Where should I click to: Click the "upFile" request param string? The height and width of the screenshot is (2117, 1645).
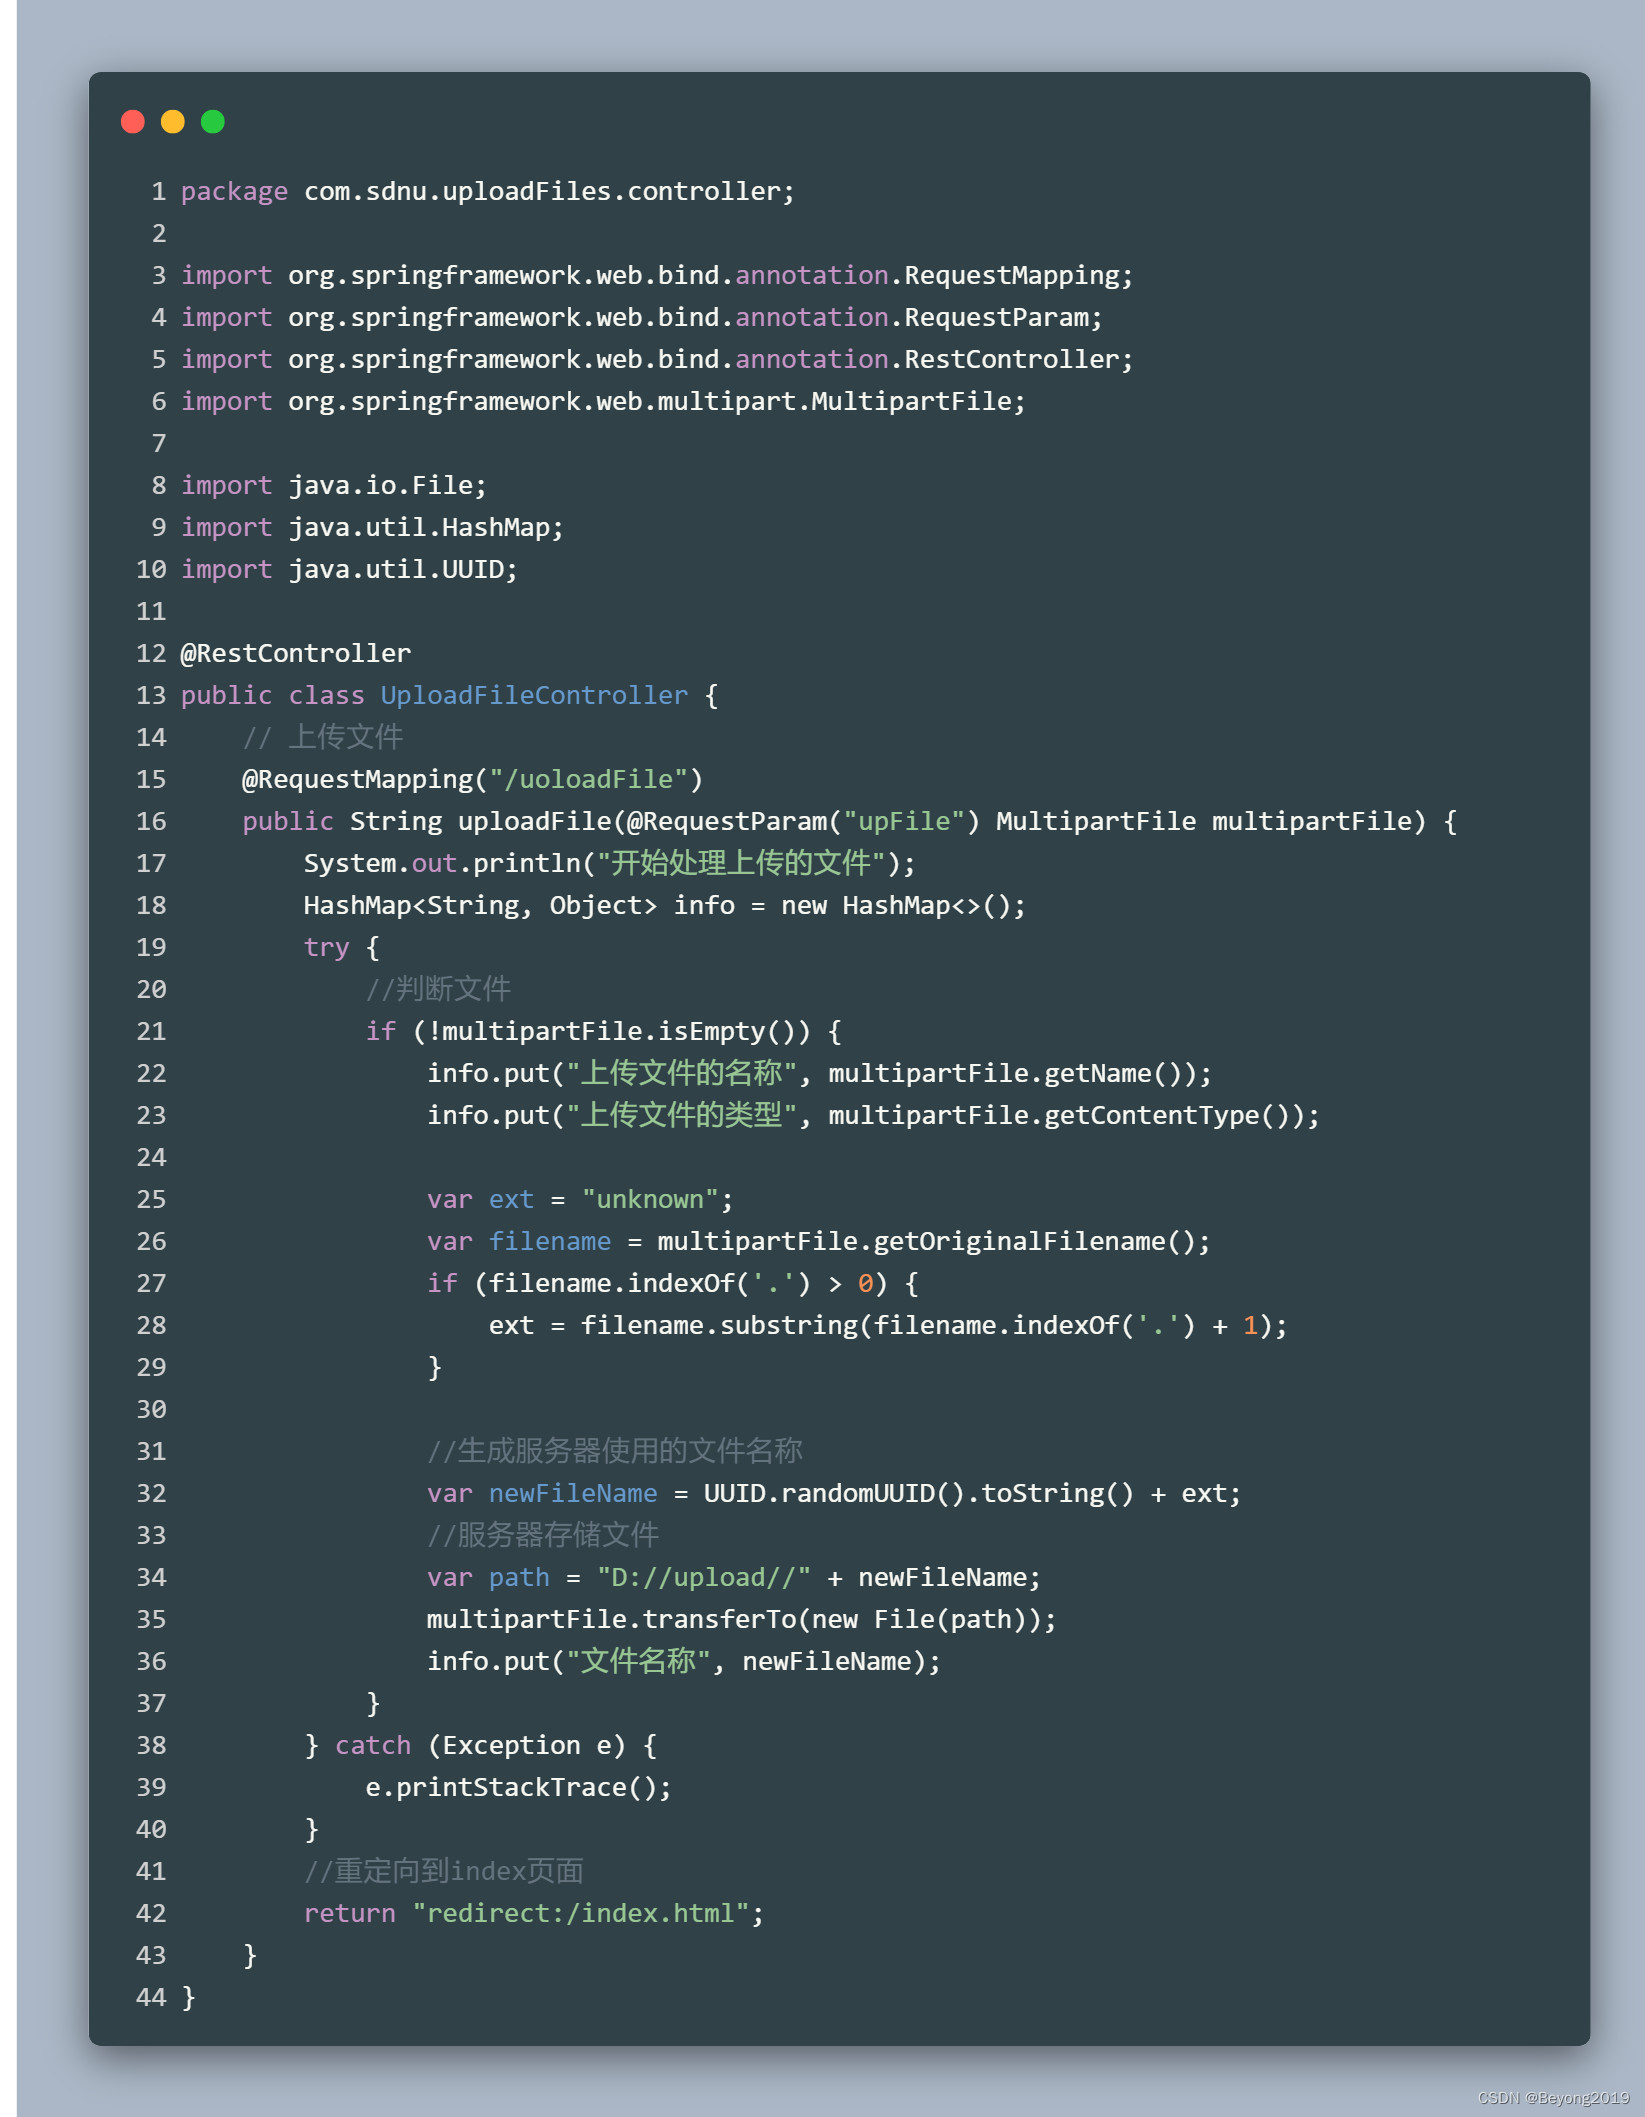pos(904,821)
